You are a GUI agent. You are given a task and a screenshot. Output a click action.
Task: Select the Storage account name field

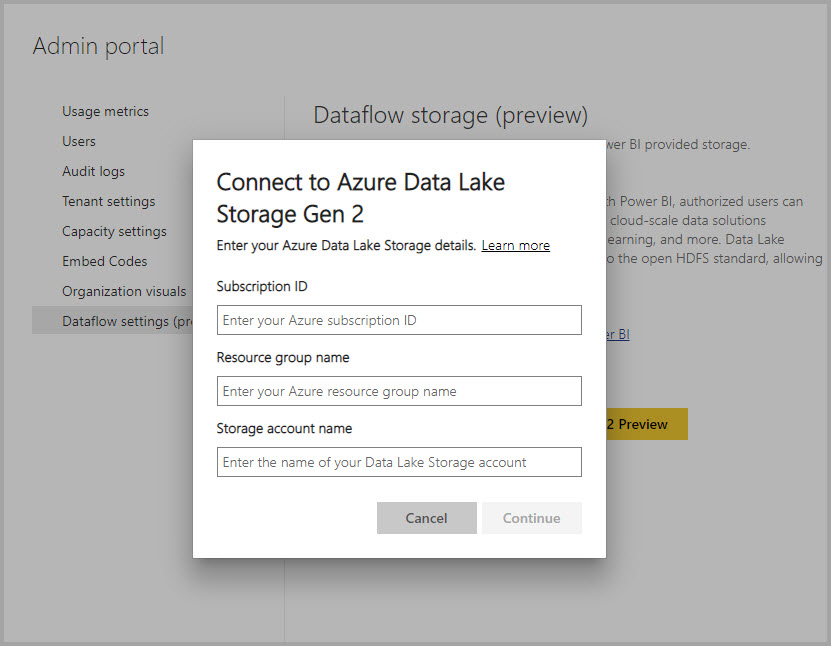click(x=399, y=462)
